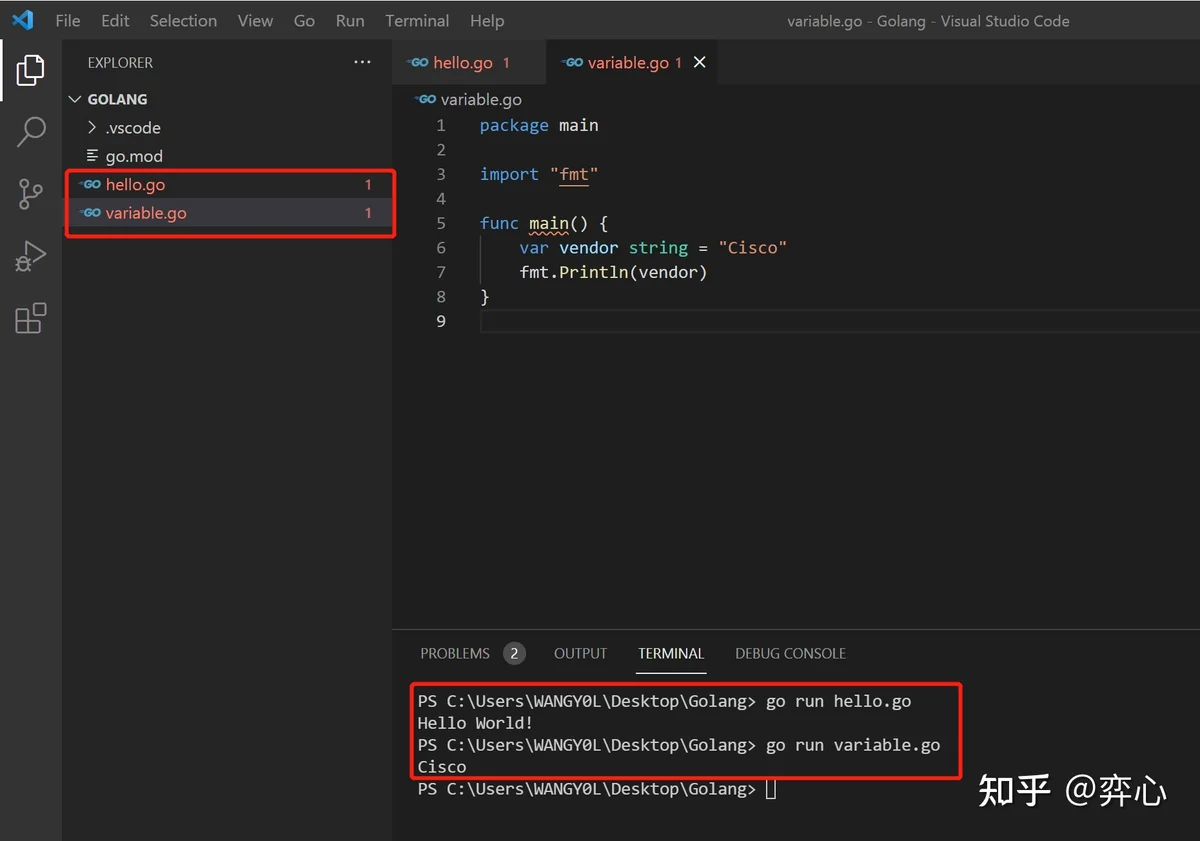Click the go.mod file icon
1200x841 pixels.
[x=93, y=156]
